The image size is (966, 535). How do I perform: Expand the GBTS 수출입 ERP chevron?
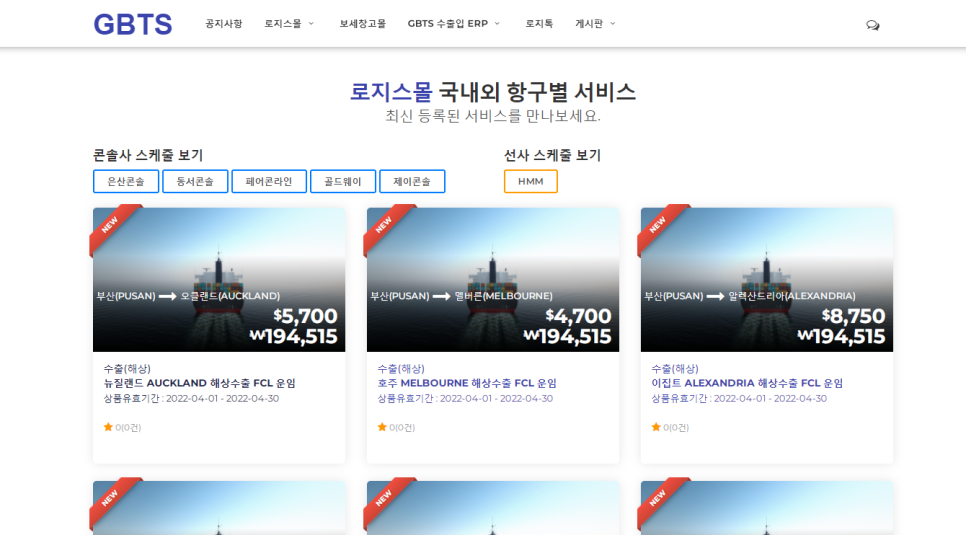tap(497, 23)
